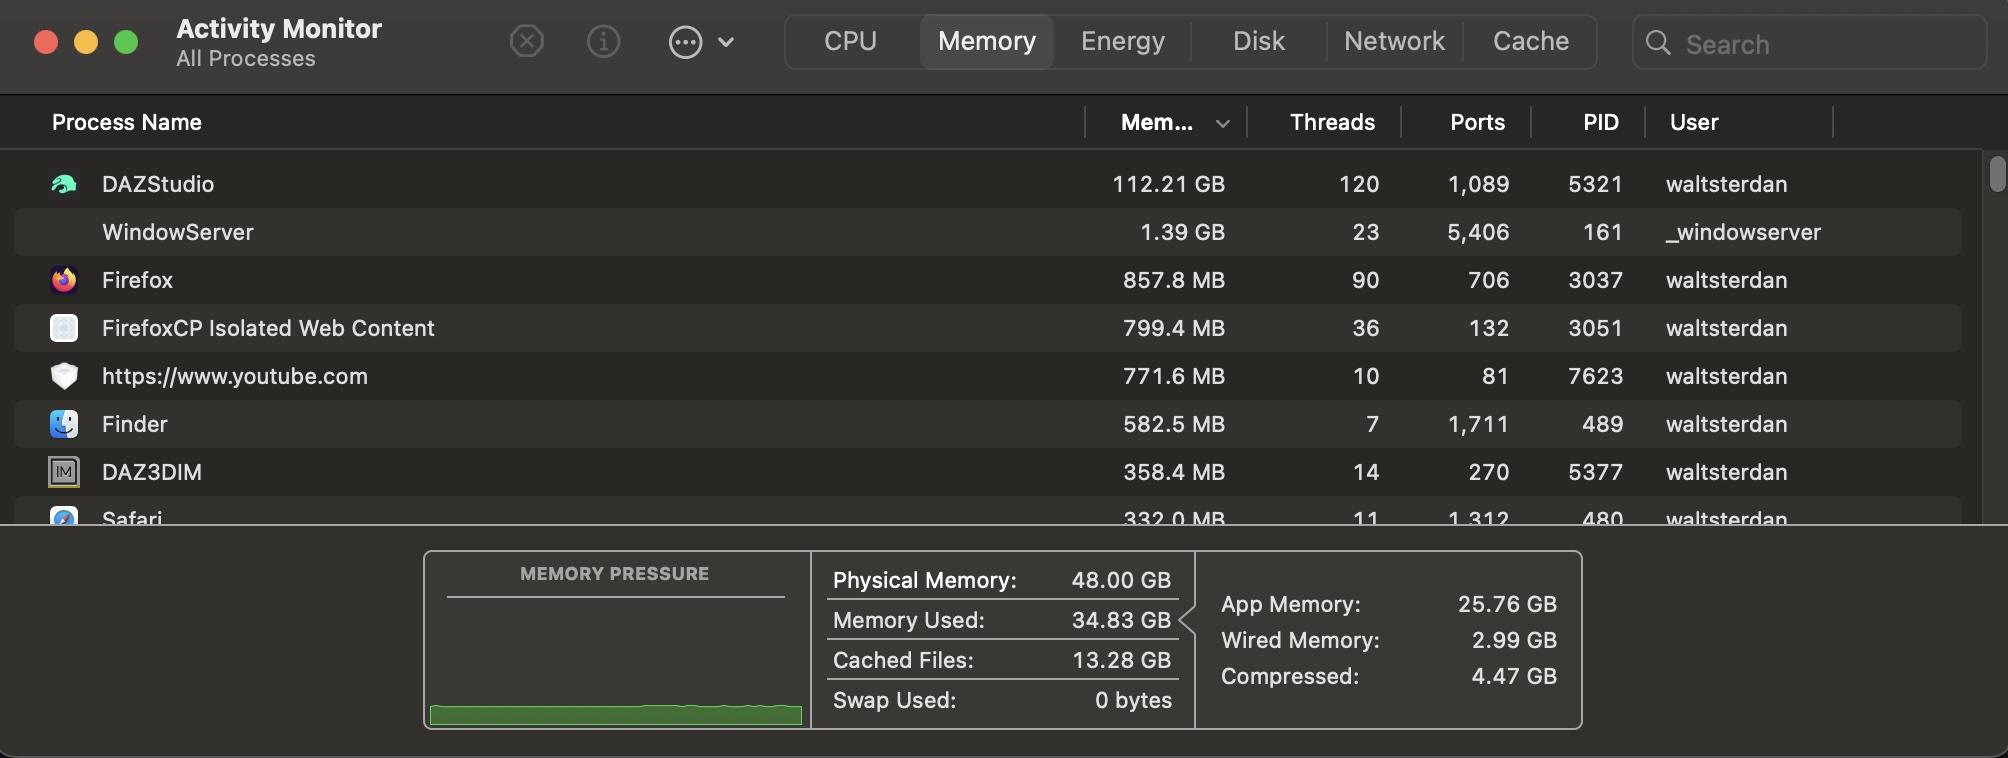Click the FirefoxCP Isolated Web Content icon

[x=64, y=328]
